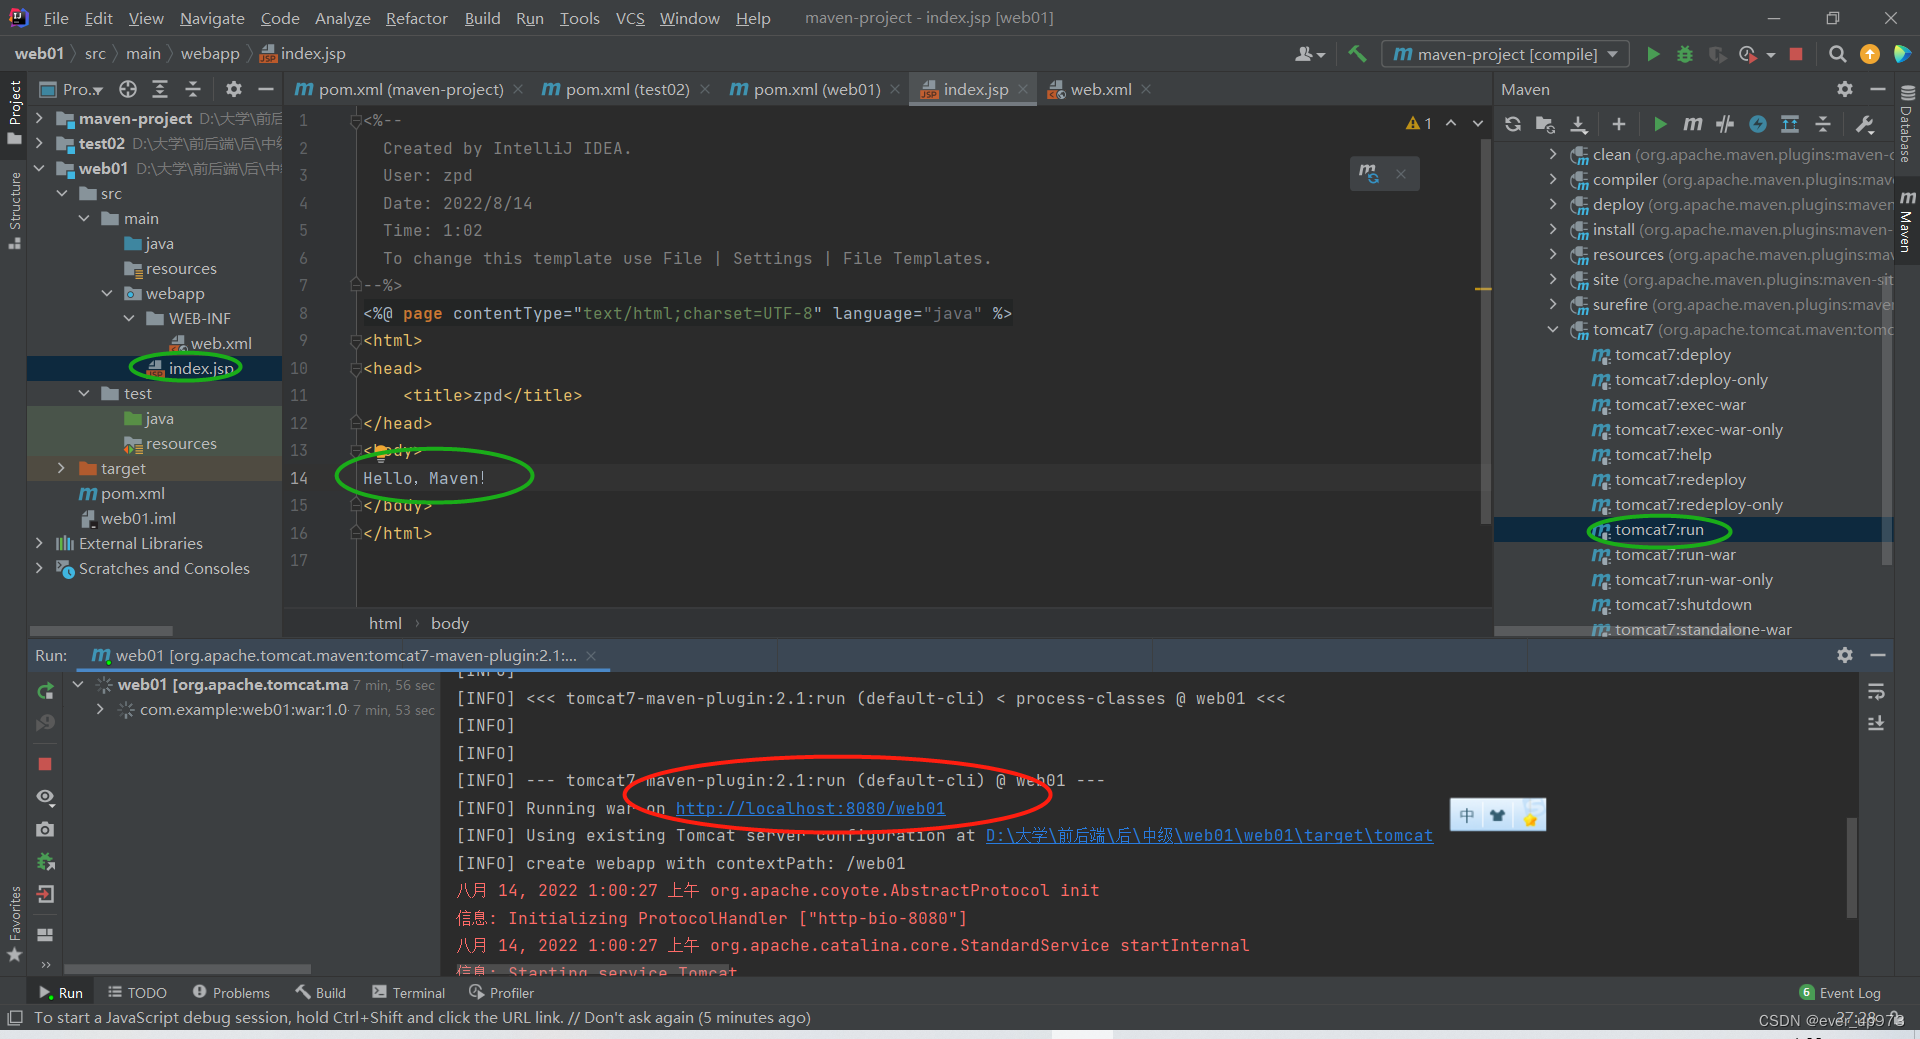Hide the Maven tool window
Viewport: 1920px width, 1039px height.
1878,89
